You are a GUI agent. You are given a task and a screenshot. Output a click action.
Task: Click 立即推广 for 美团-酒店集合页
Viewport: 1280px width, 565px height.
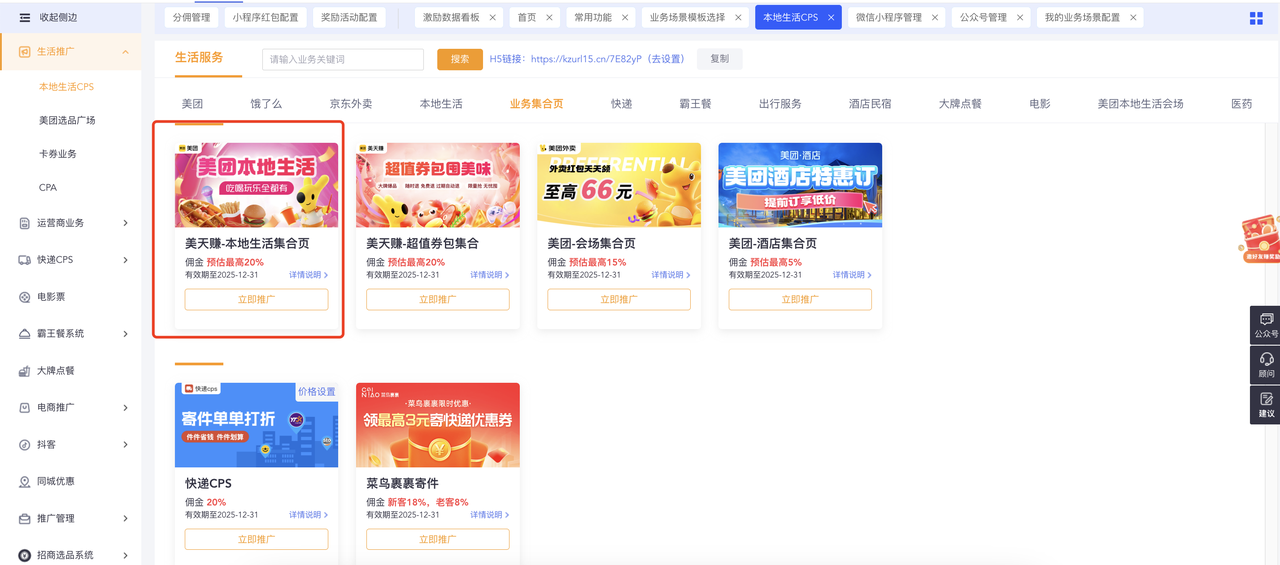(800, 299)
